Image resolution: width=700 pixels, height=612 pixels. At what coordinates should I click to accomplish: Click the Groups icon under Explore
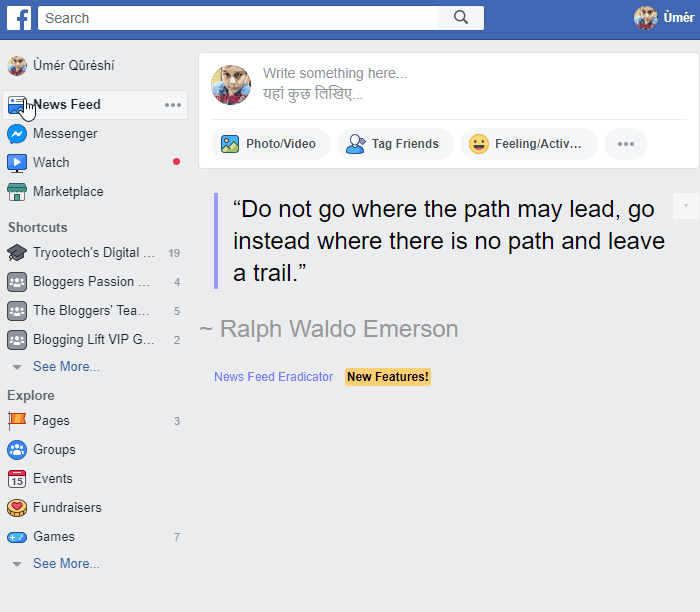click(x=17, y=450)
